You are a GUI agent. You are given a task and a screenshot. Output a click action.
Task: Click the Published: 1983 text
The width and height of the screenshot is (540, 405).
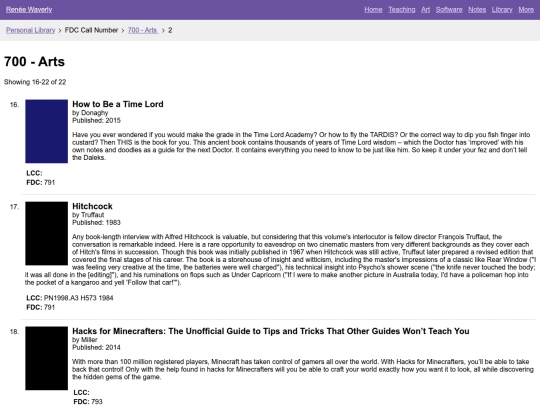click(x=96, y=222)
